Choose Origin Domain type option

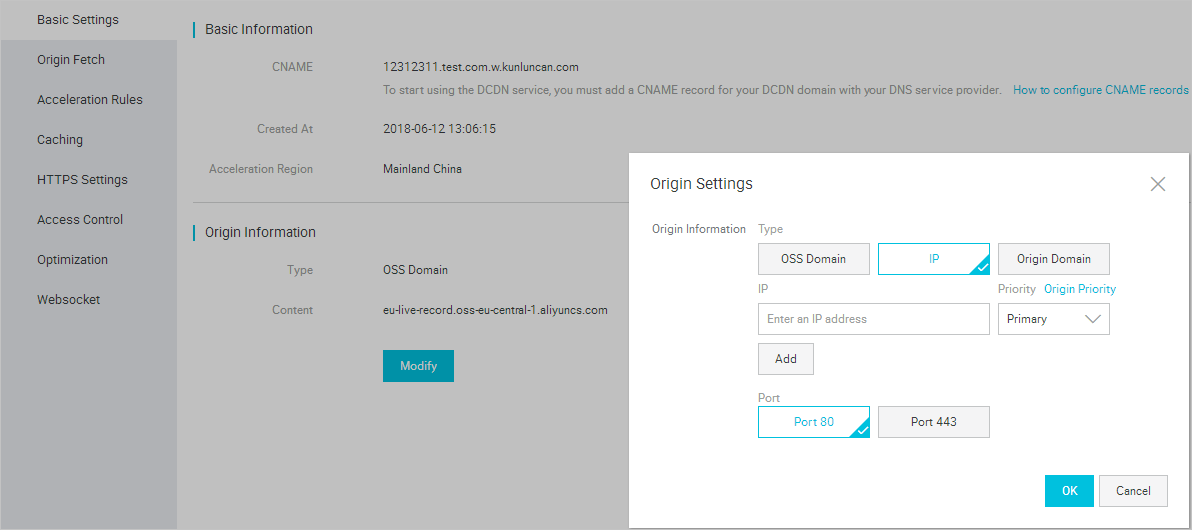[x=1053, y=259]
